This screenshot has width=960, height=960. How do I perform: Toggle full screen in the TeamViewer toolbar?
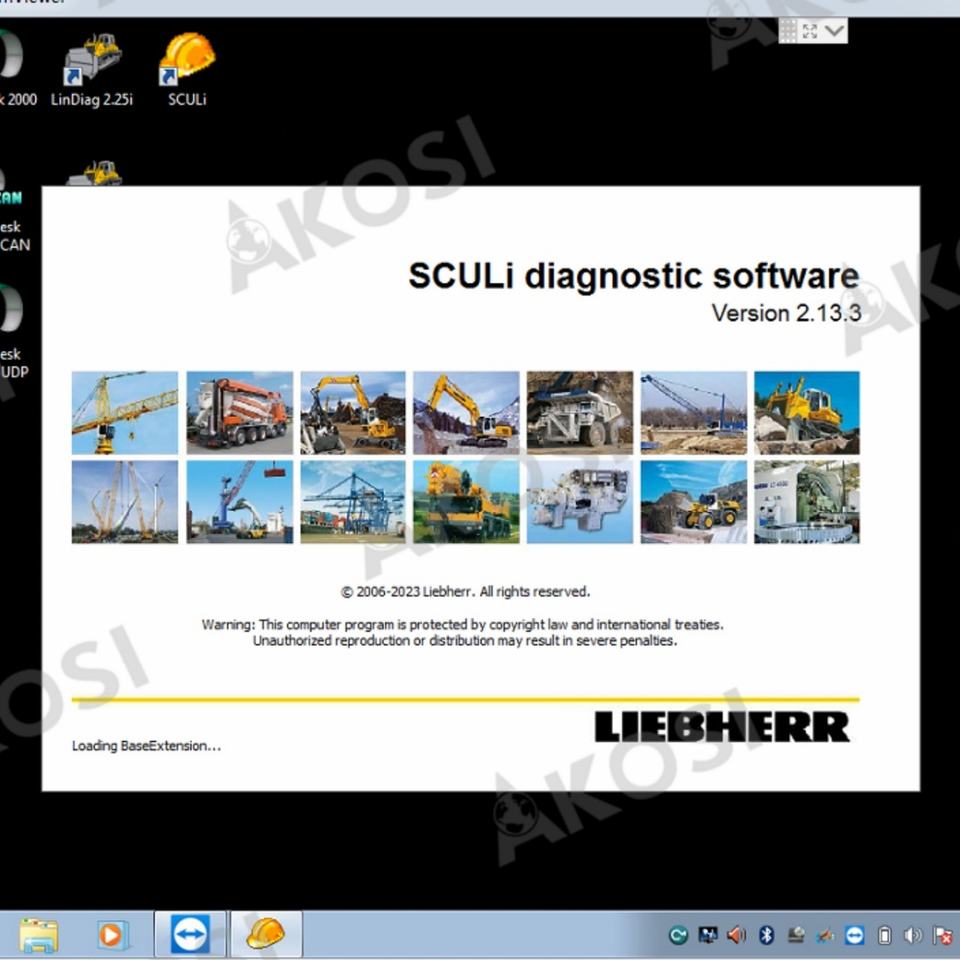point(810,31)
